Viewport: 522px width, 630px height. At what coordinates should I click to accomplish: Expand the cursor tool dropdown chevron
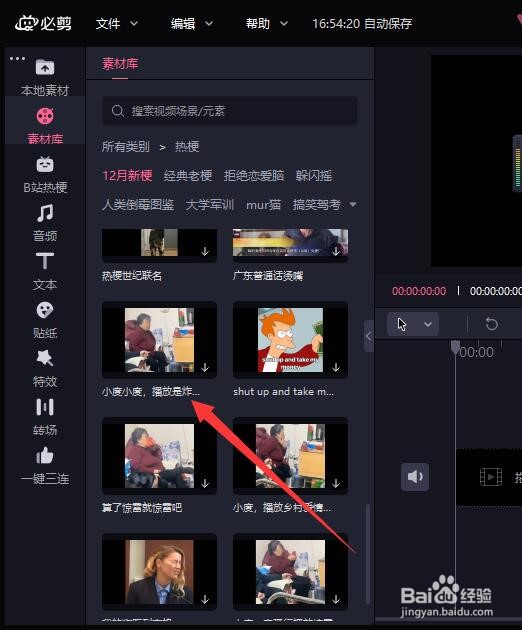[428, 324]
